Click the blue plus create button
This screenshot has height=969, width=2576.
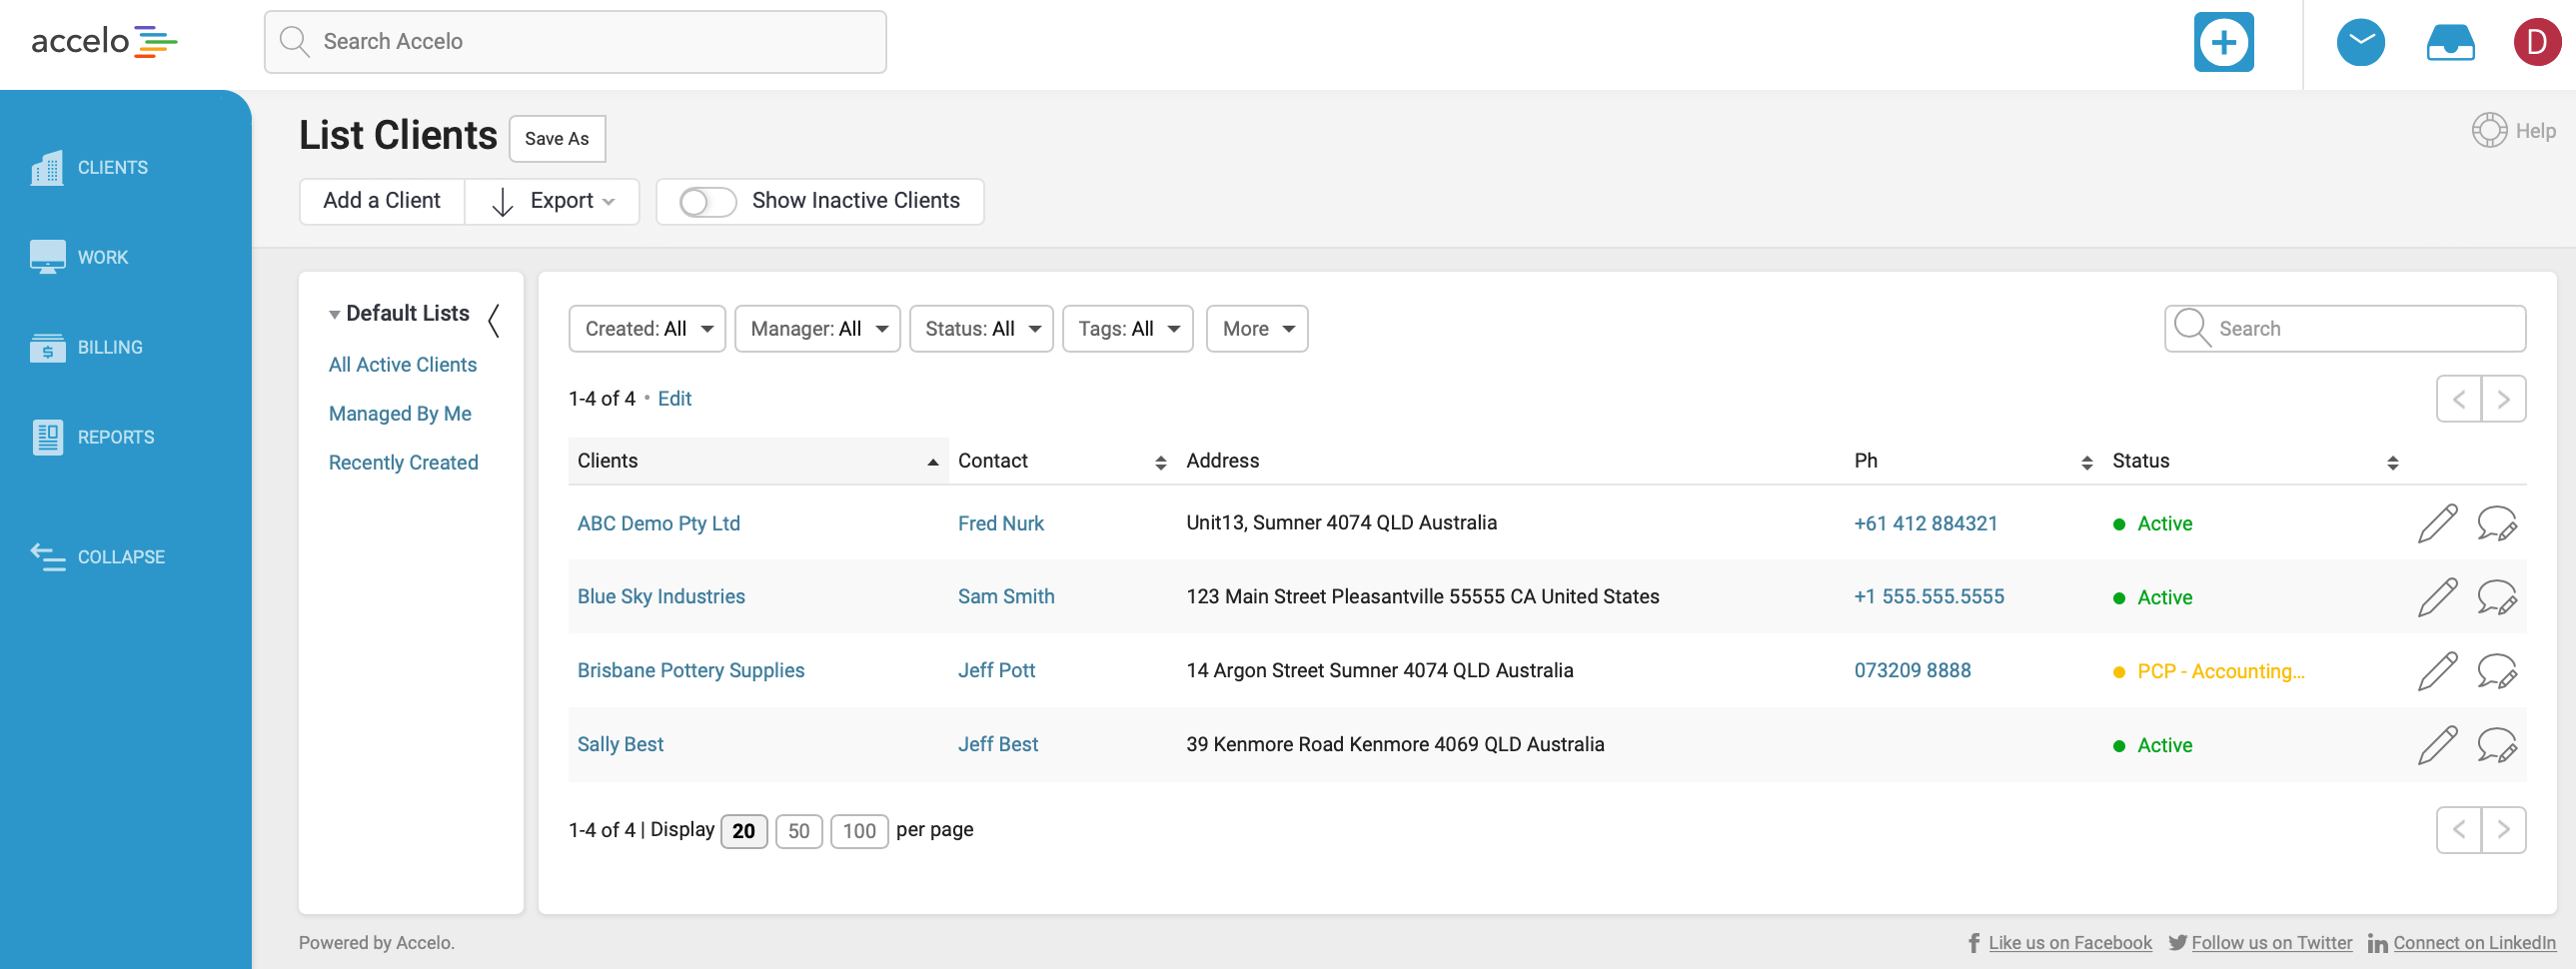(x=2223, y=42)
